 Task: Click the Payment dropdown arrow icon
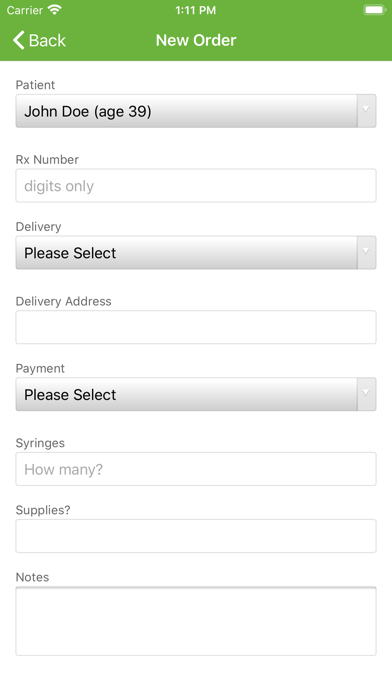tap(366, 394)
